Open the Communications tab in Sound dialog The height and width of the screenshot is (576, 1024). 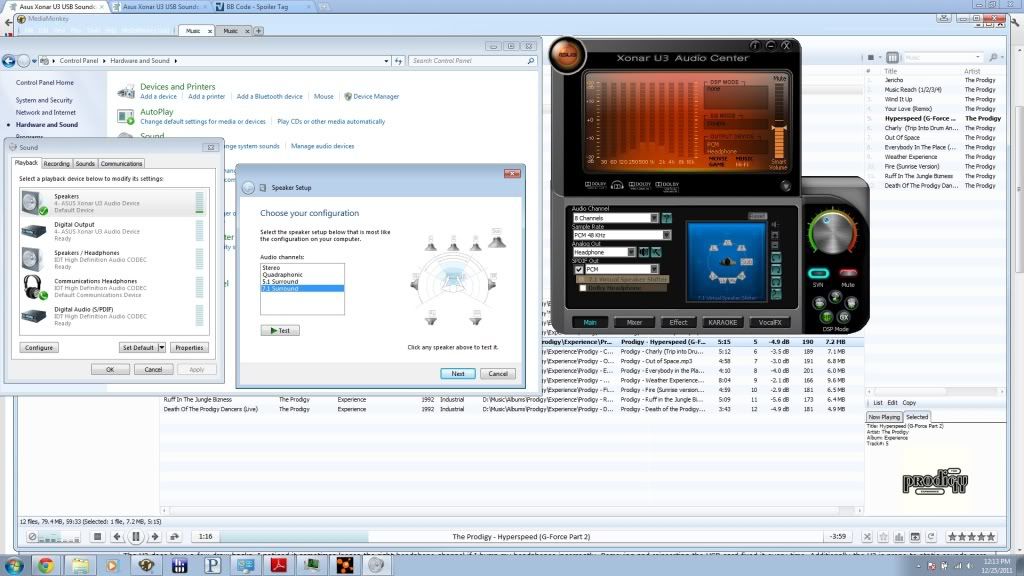click(121, 163)
